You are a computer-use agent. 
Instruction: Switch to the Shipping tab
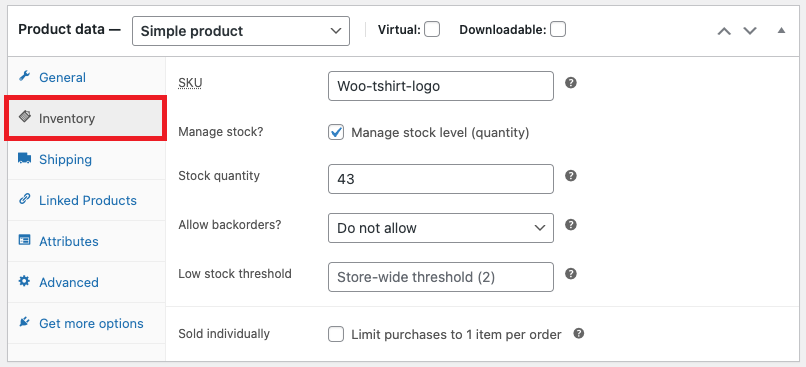pyautogui.click(x=86, y=159)
